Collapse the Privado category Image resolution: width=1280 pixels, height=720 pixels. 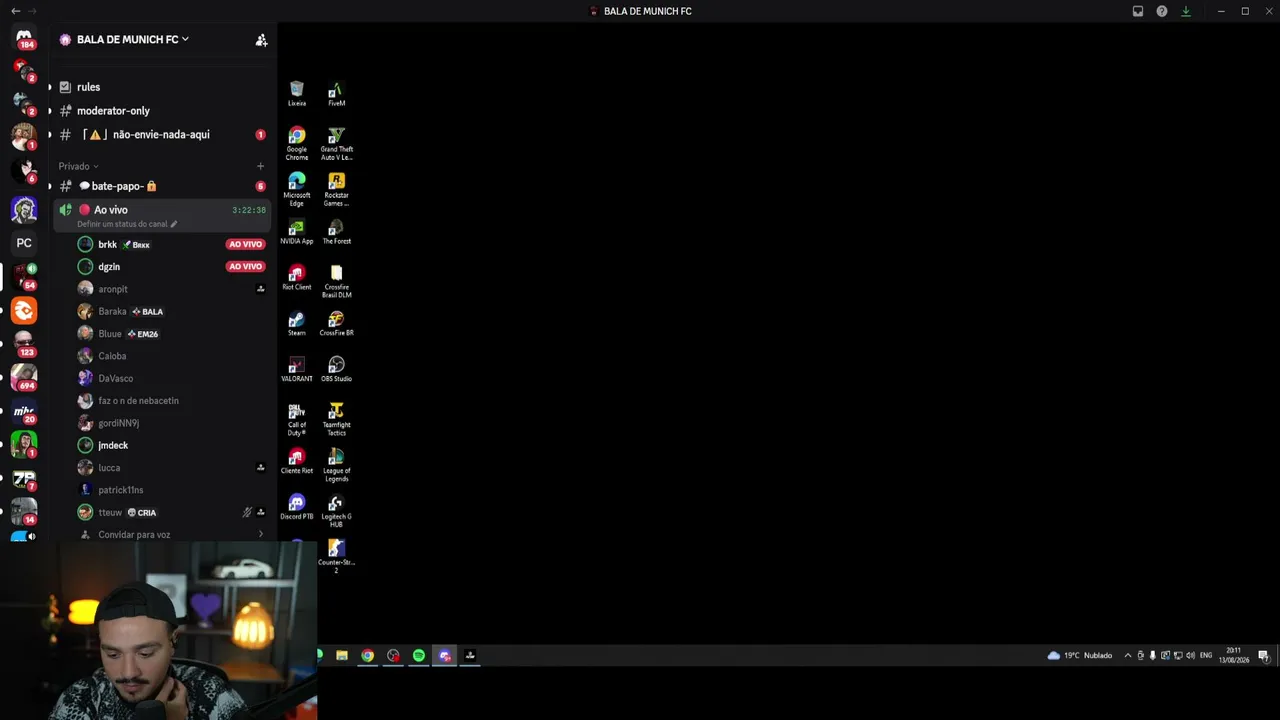(78, 166)
